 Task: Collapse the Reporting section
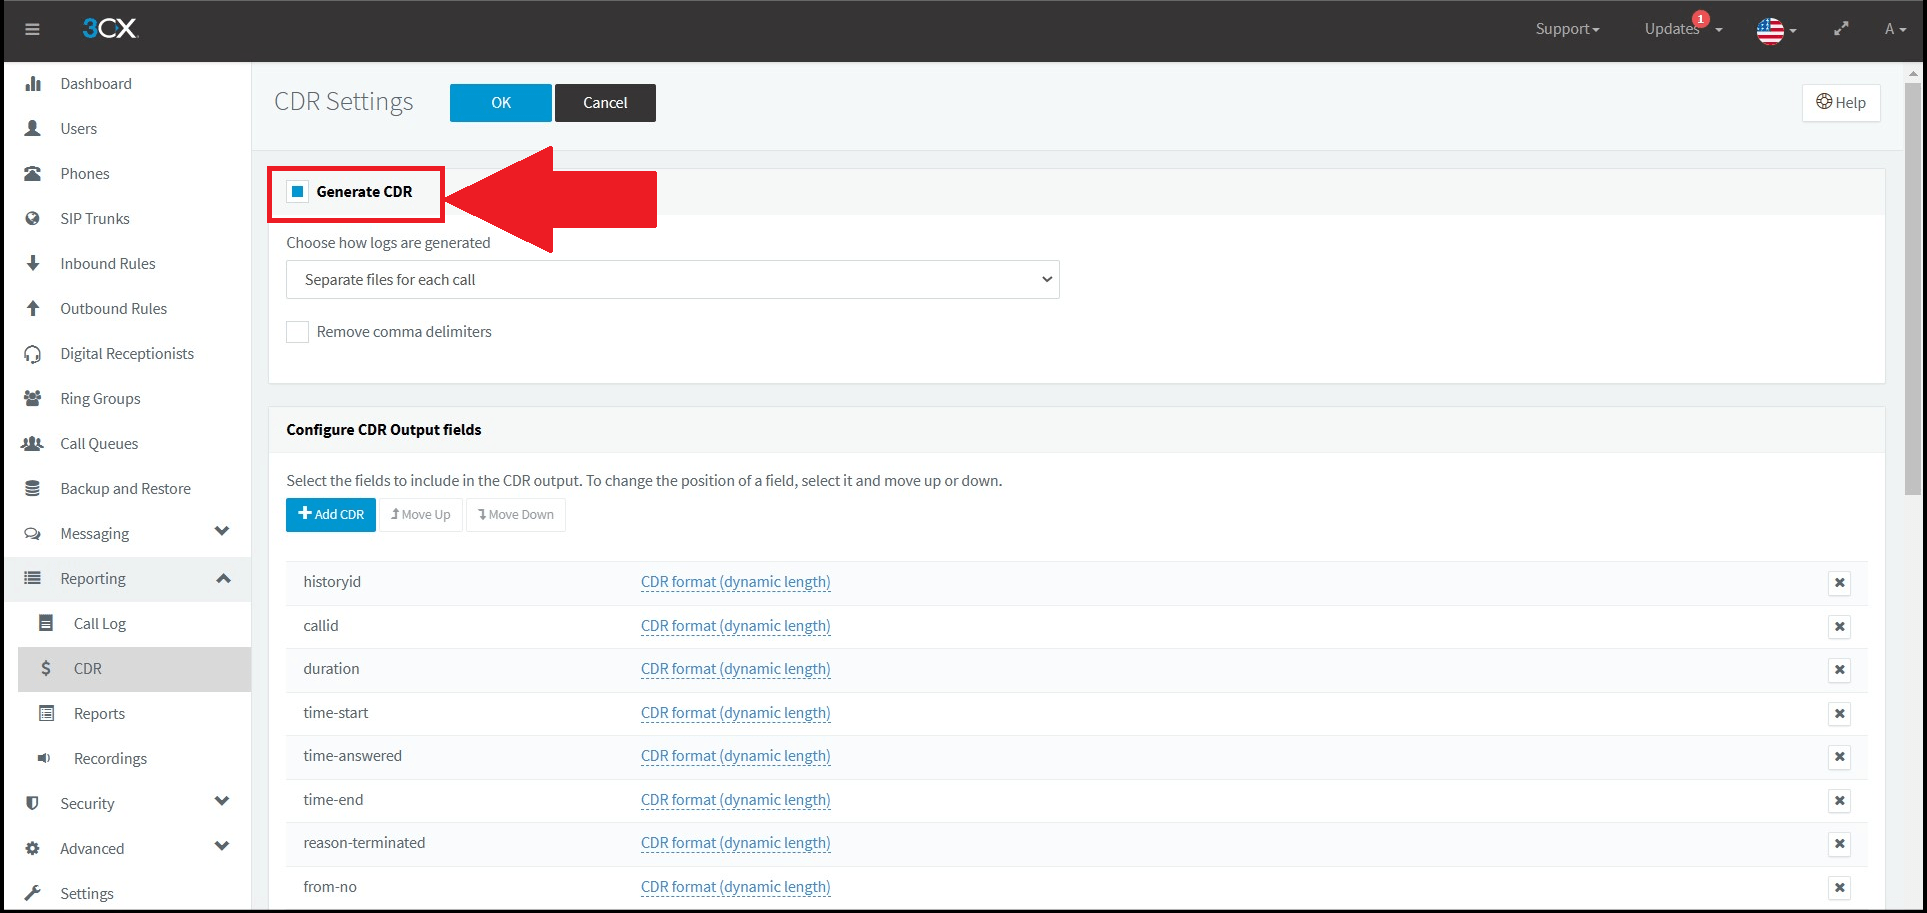pos(222,578)
